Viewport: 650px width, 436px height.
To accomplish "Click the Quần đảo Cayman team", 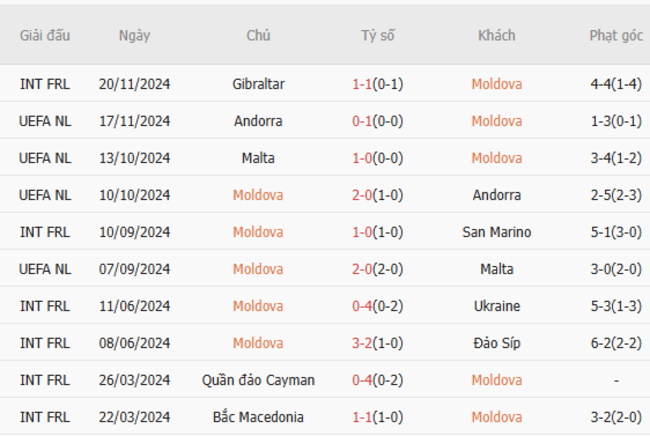I will [x=258, y=380].
